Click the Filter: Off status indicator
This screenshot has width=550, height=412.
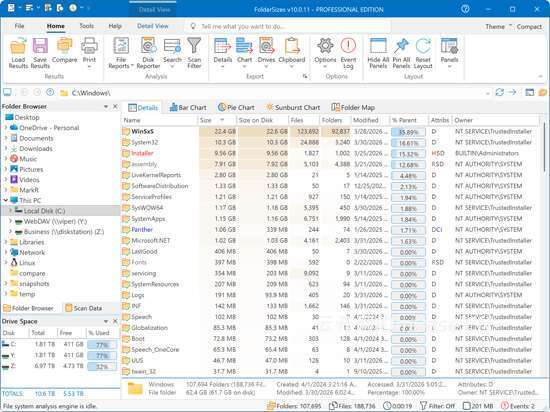(x=437, y=406)
